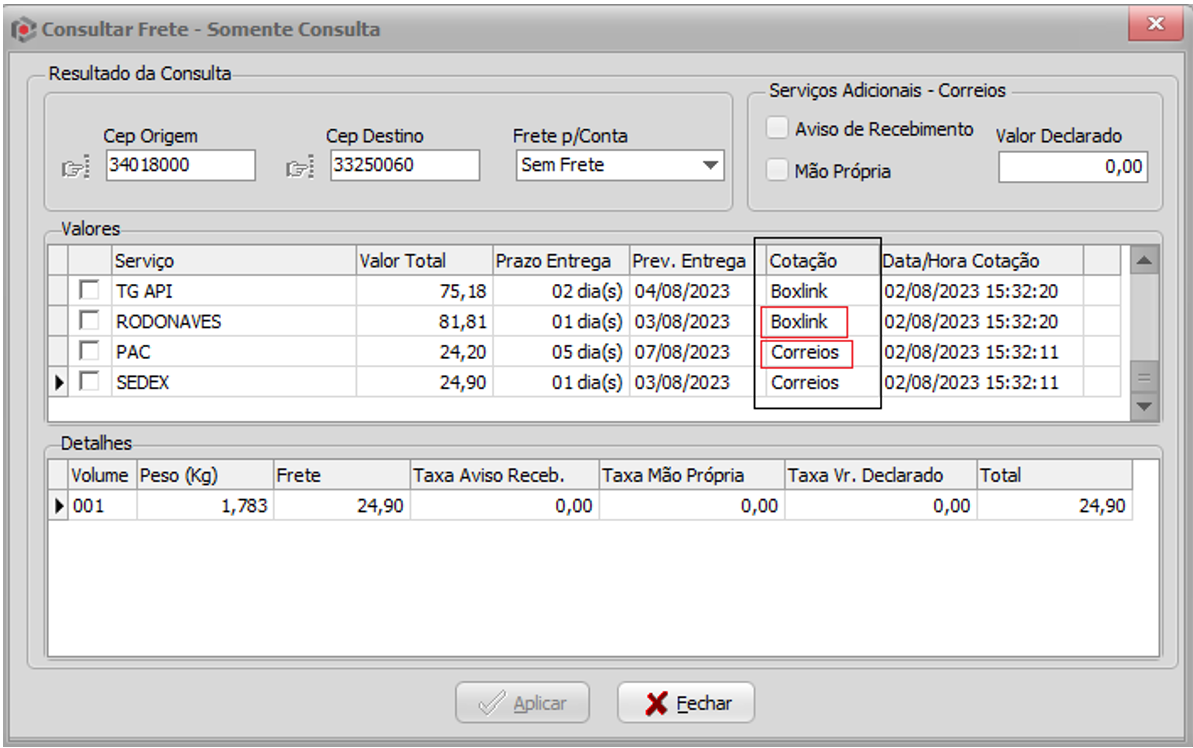The width and height of the screenshot is (1193, 748).
Task: Click the application icon in title bar
Action: click(x=22, y=29)
